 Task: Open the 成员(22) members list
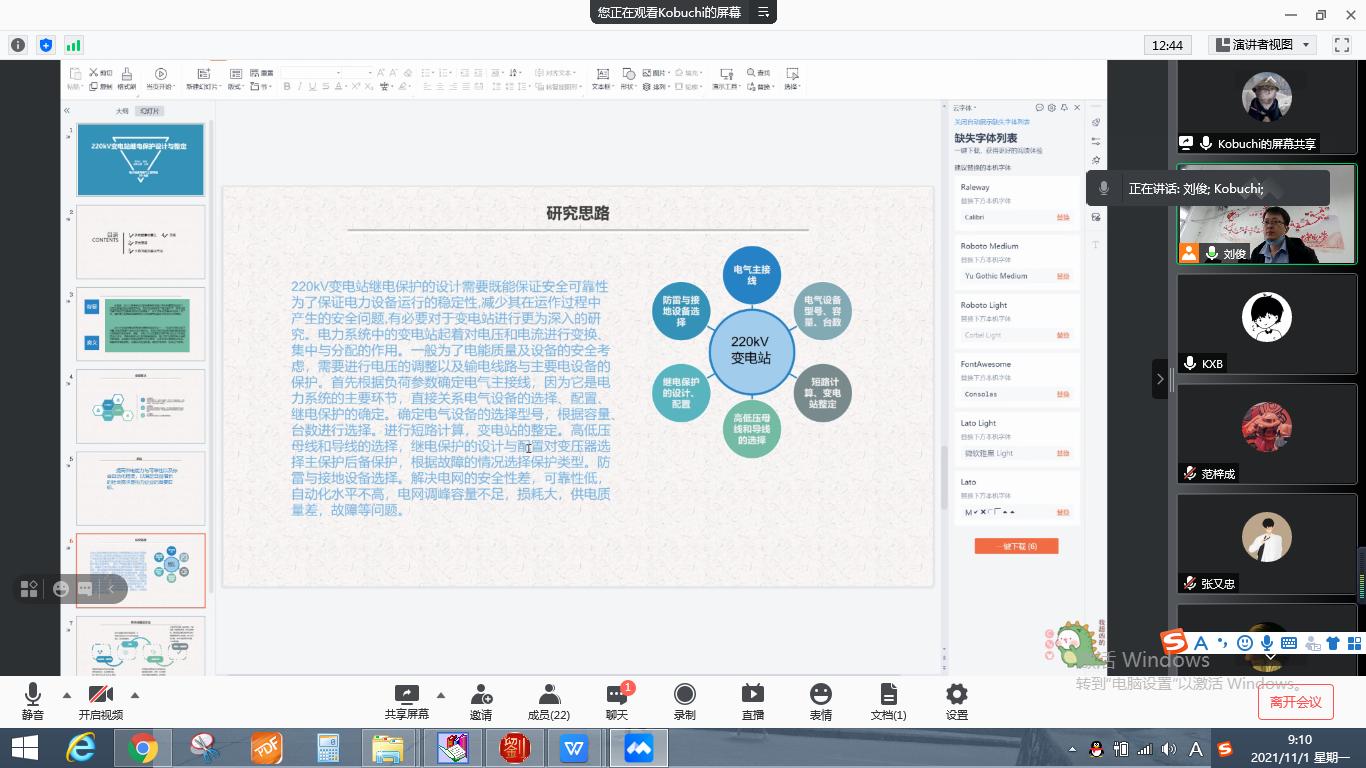pos(548,701)
